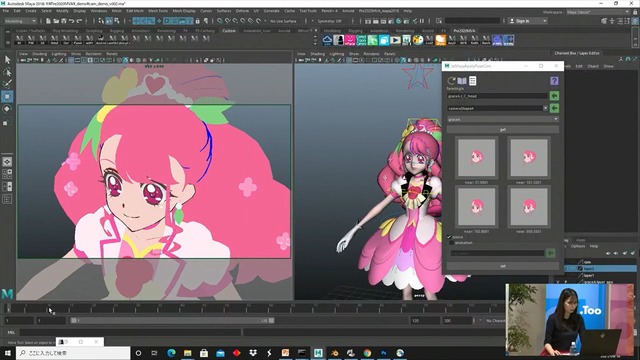Click the get button in pose window
This screenshot has height=360, width=640.
[503, 129]
